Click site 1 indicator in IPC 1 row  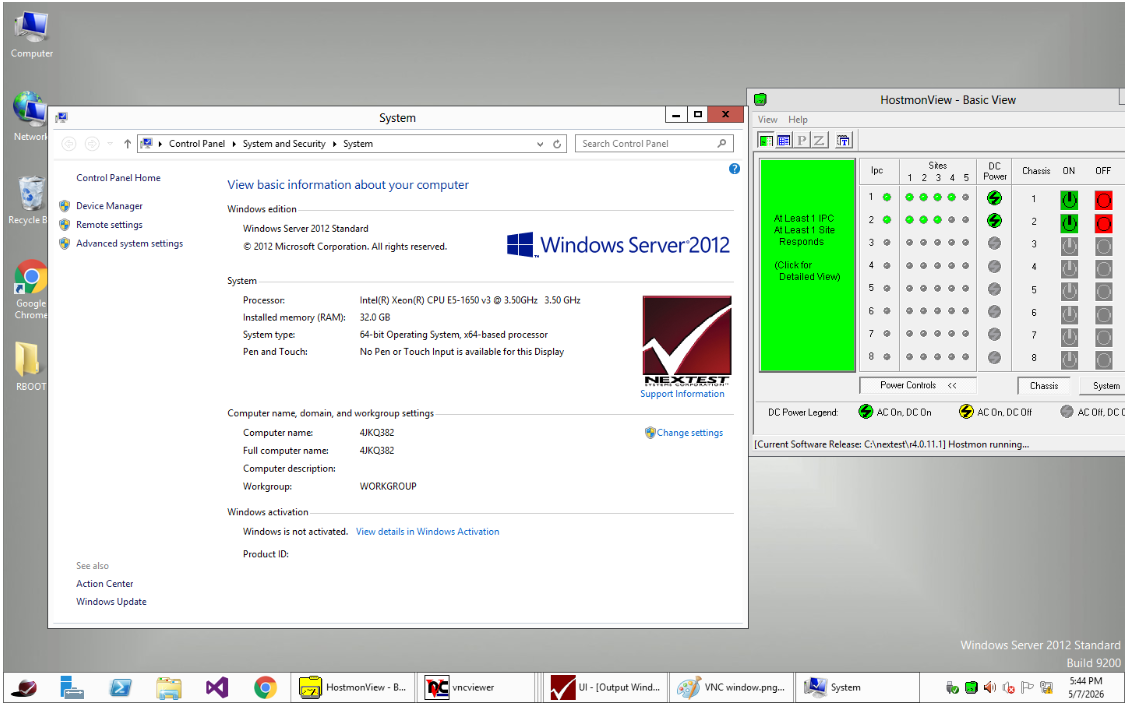tap(909, 197)
